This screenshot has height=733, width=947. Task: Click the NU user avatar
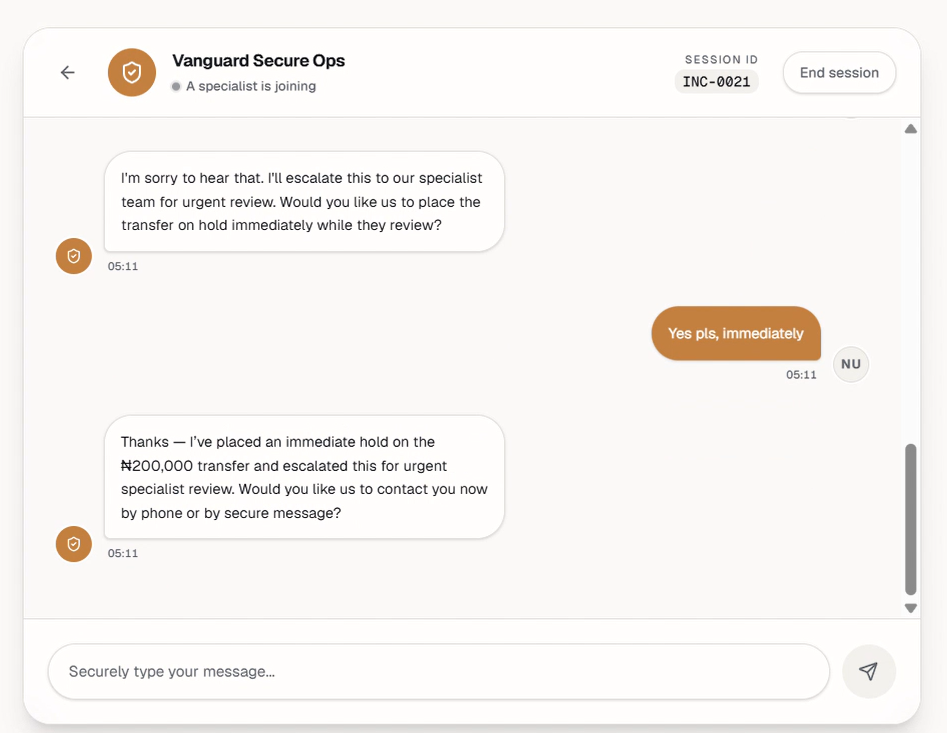851,364
